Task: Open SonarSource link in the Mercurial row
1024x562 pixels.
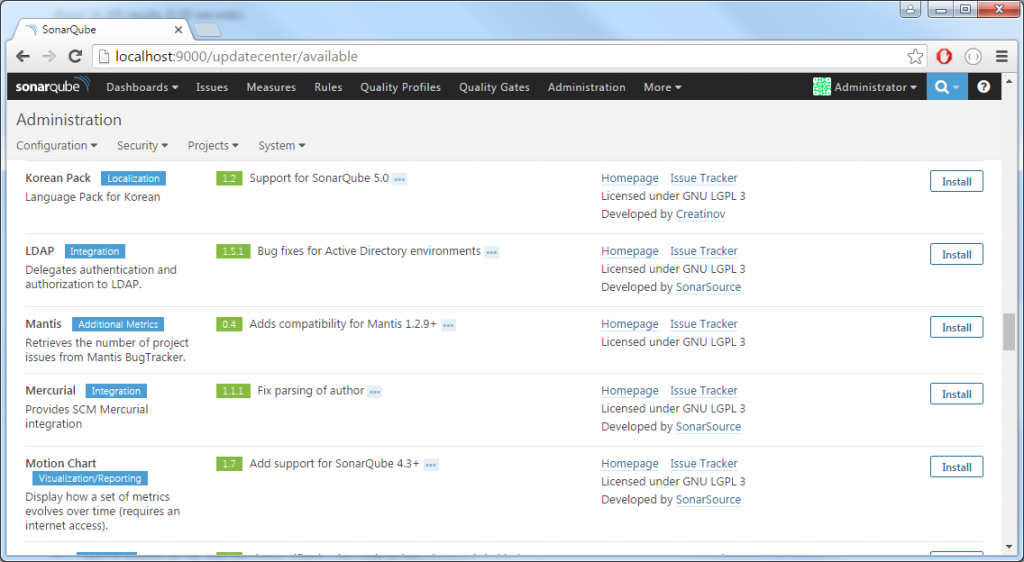Action: [708, 427]
